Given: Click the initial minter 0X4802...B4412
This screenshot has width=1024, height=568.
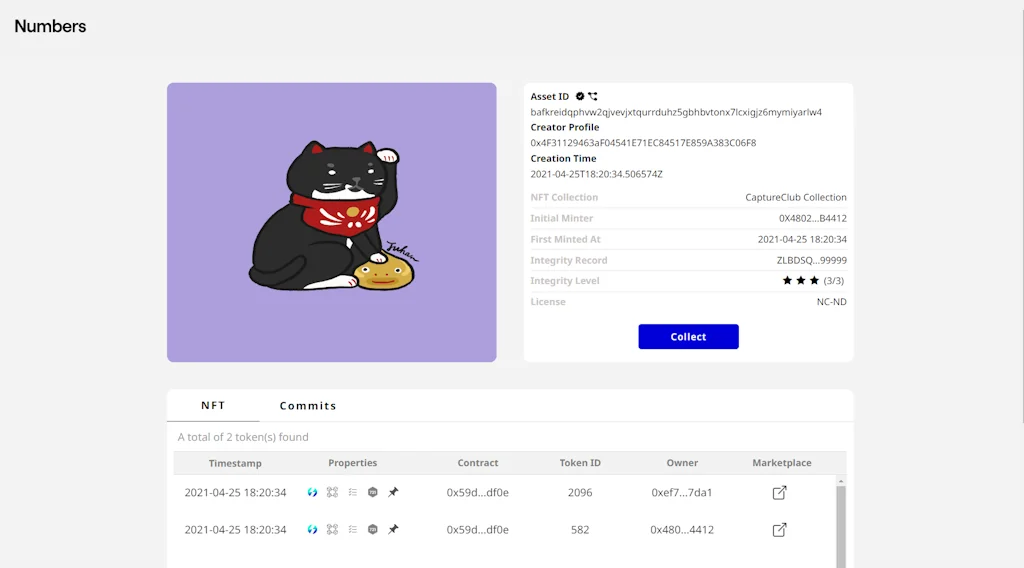Looking at the screenshot, I should point(812,218).
